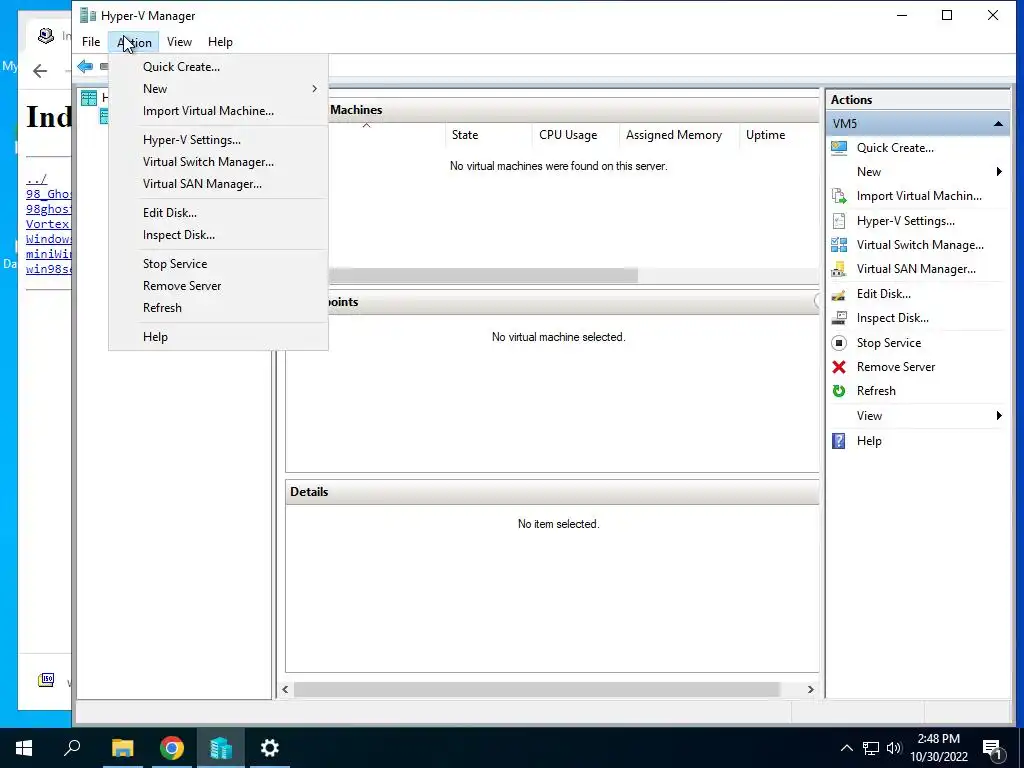This screenshot has width=1024, height=768.
Task: Click Stop Service icon in Actions pane
Action: click(839, 343)
